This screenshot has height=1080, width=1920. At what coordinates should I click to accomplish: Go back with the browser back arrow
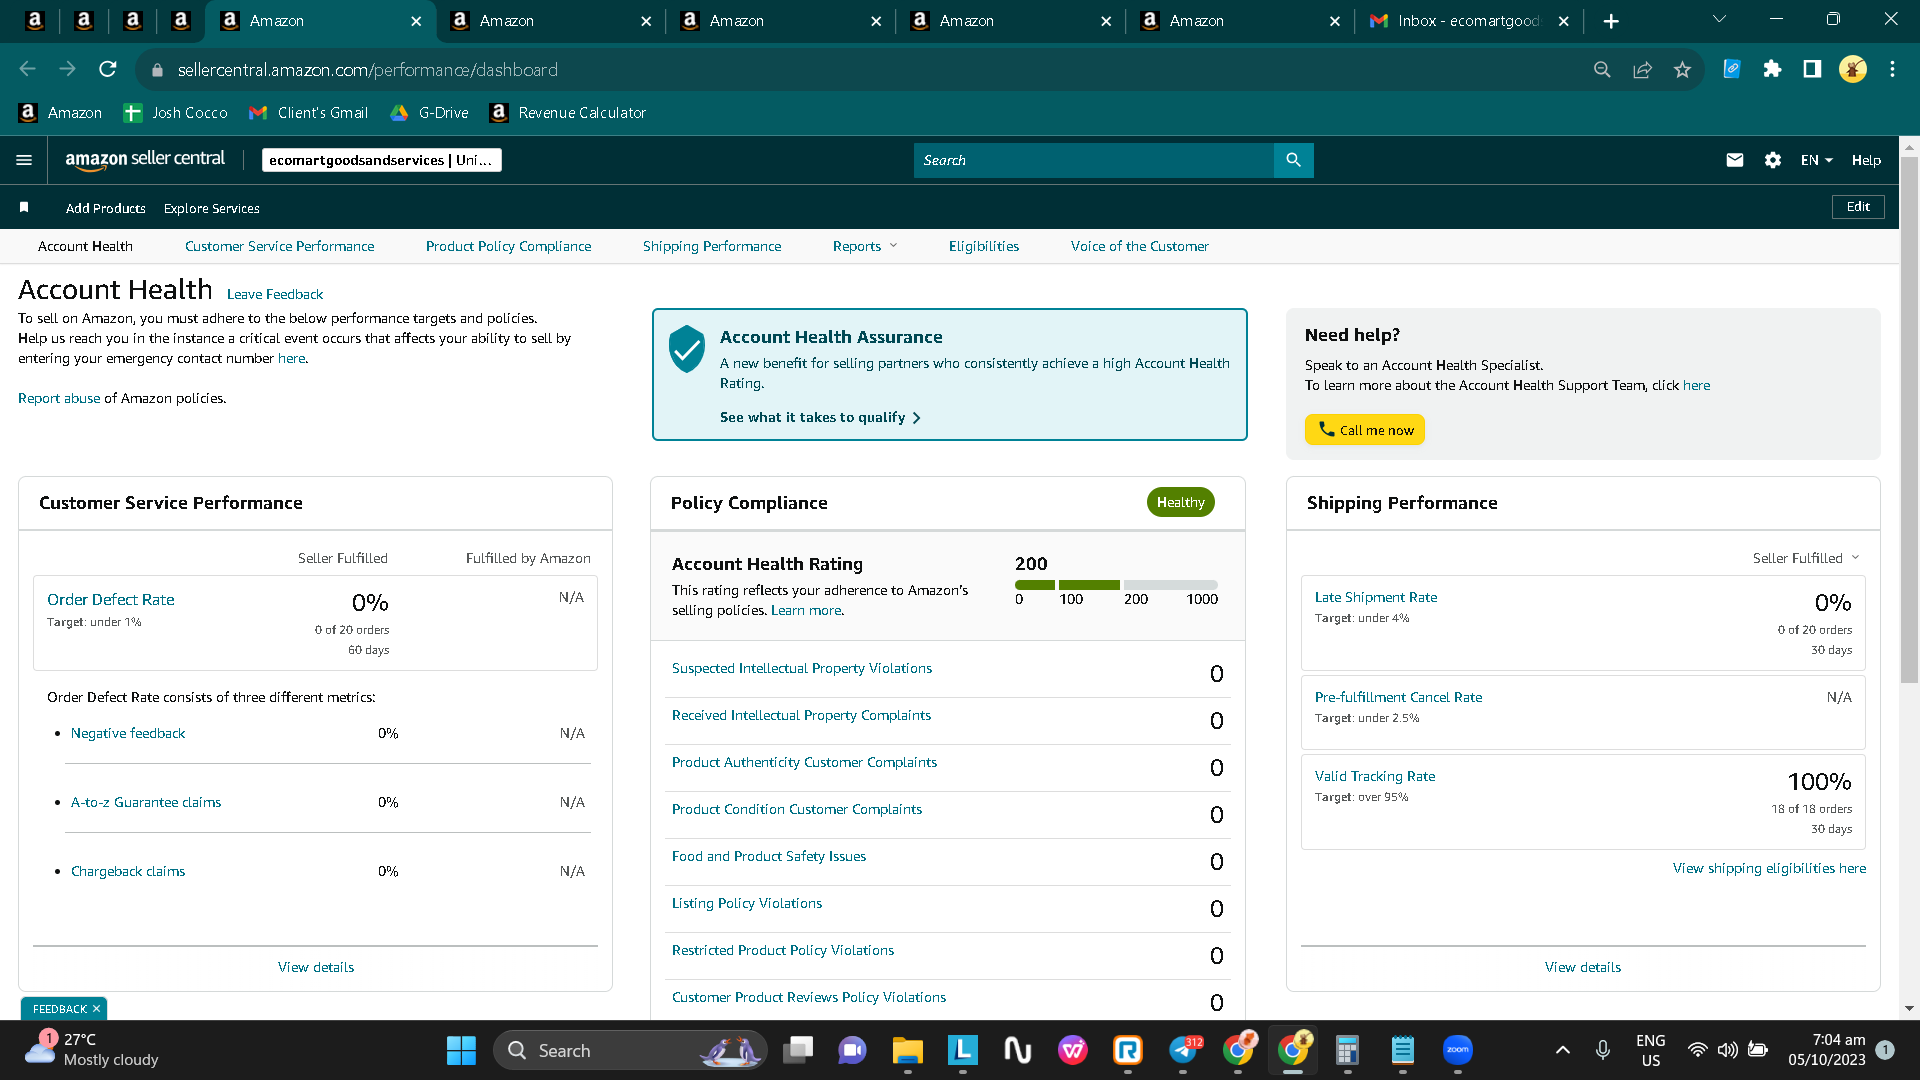click(x=28, y=69)
